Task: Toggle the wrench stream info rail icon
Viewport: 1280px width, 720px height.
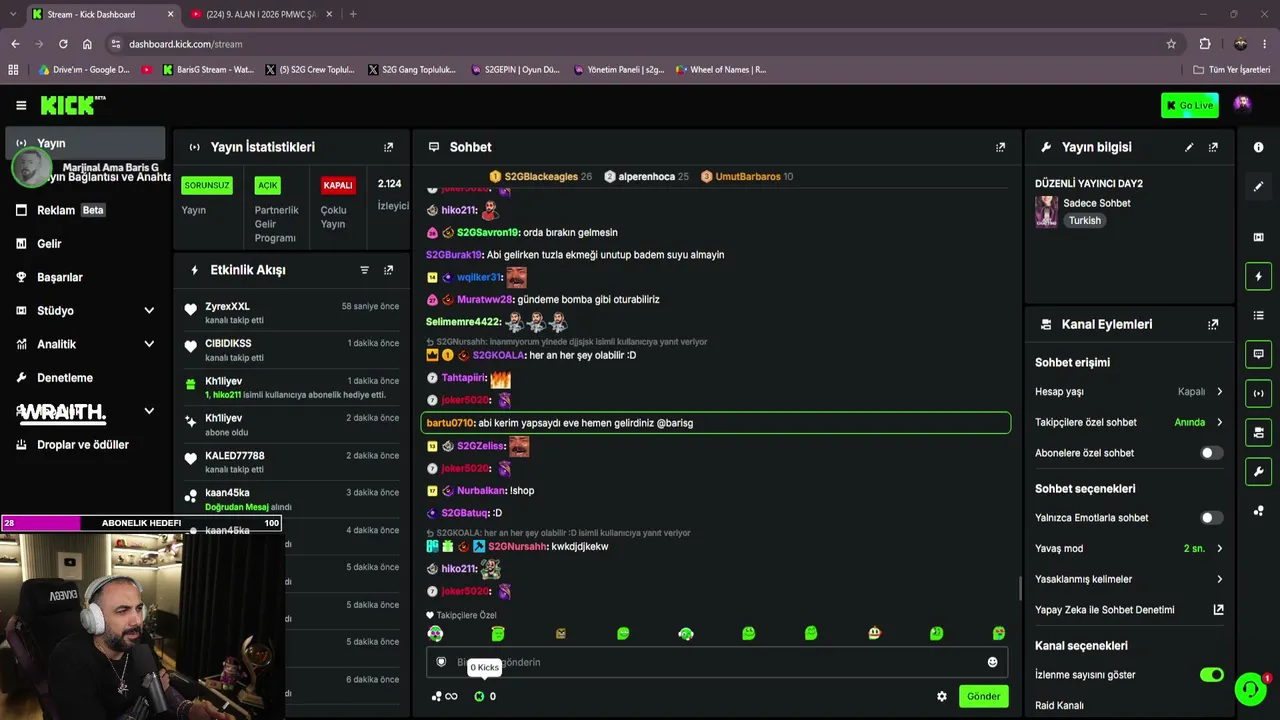Action: (1258, 471)
